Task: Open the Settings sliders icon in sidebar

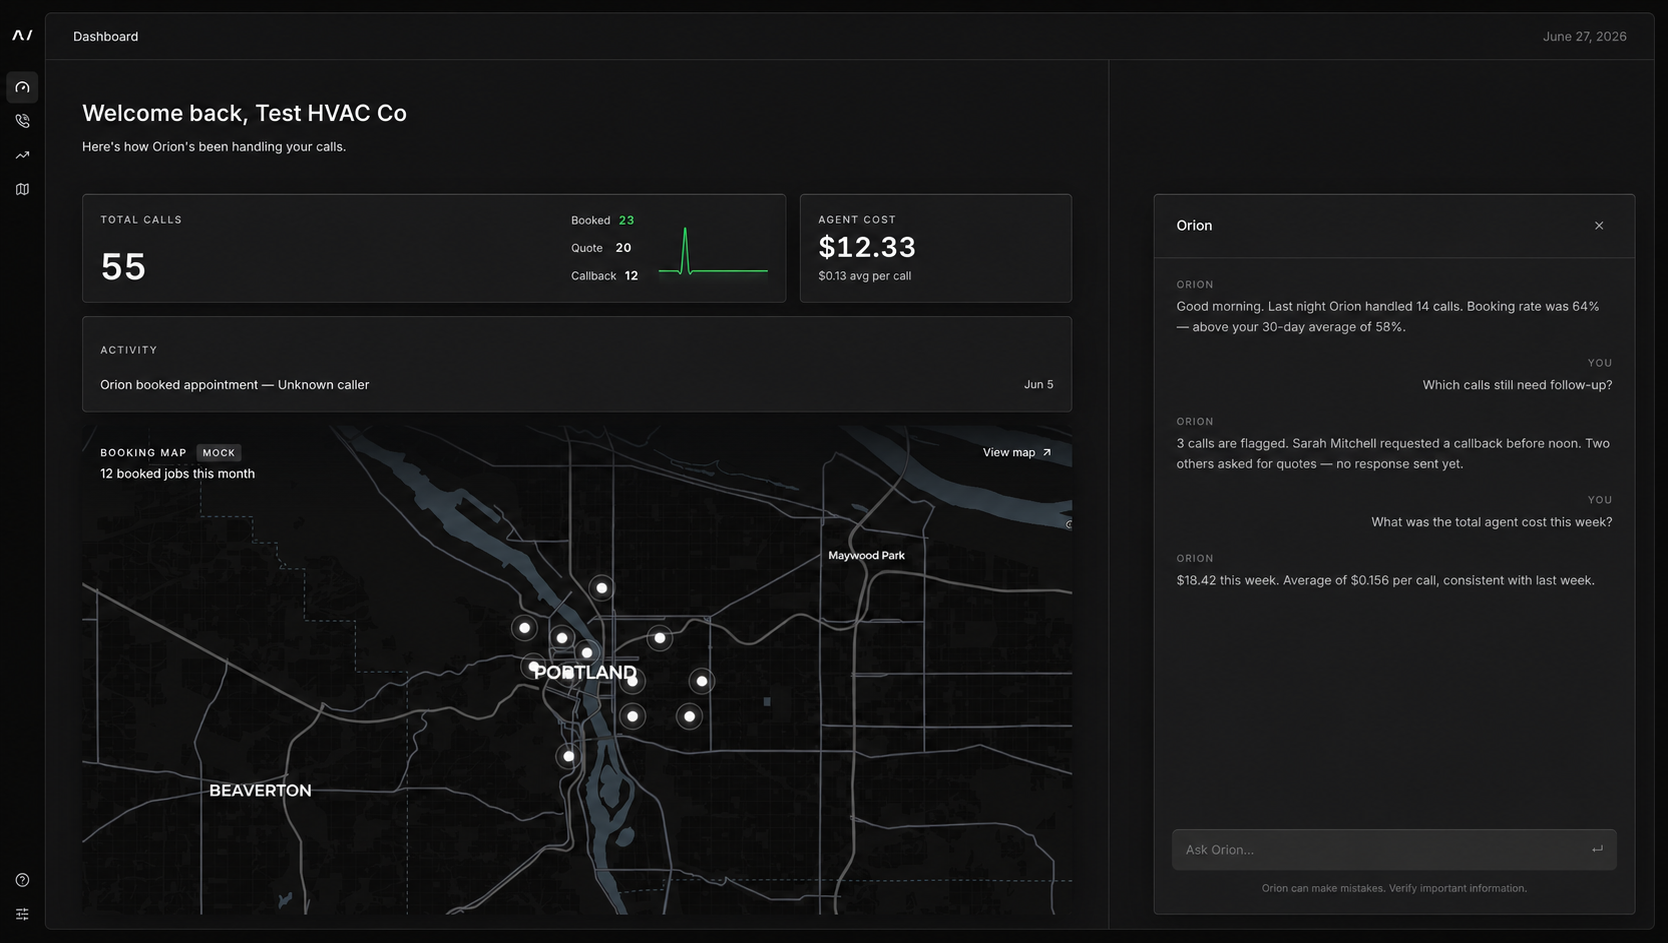Action: point(22,914)
